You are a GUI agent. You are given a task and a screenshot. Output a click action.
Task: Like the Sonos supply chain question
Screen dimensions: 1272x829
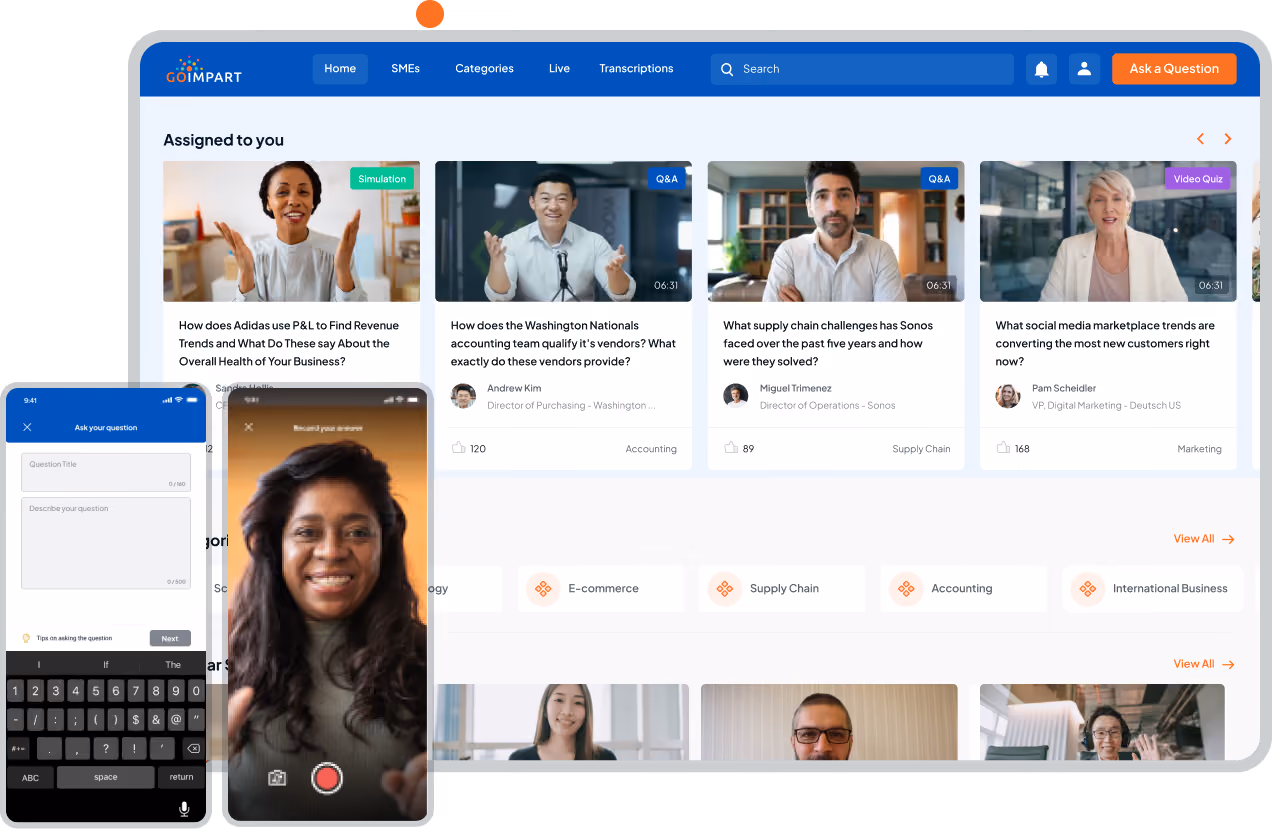[731, 448]
